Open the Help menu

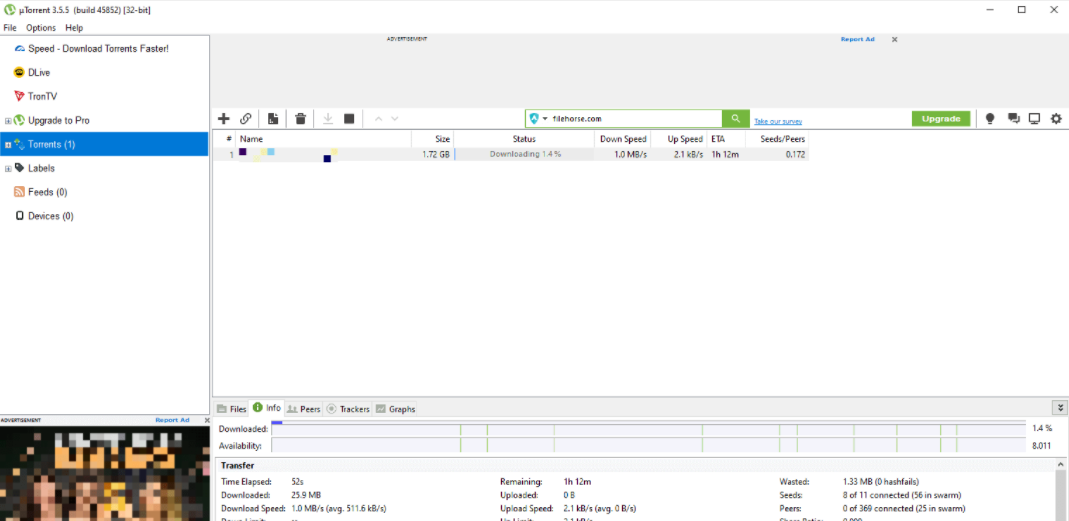(x=74, y=28)
